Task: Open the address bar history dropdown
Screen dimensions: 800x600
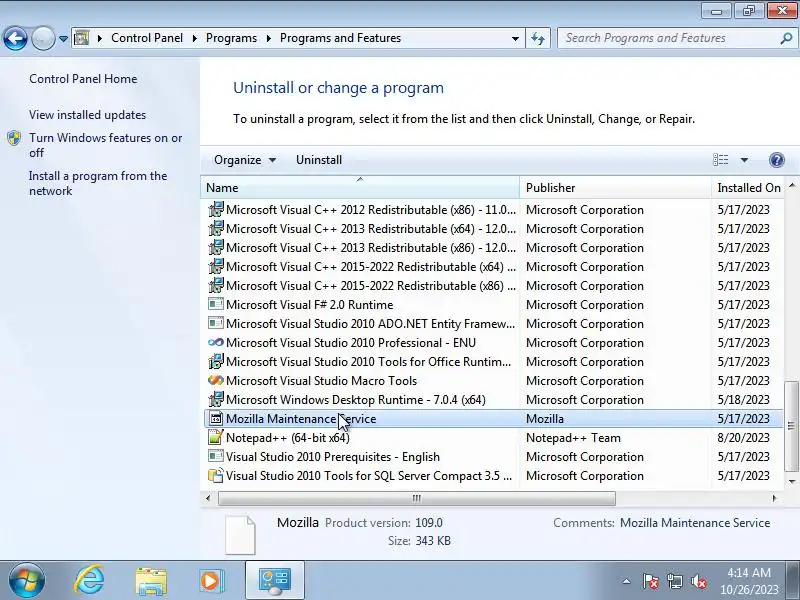Action: (515, 38)
